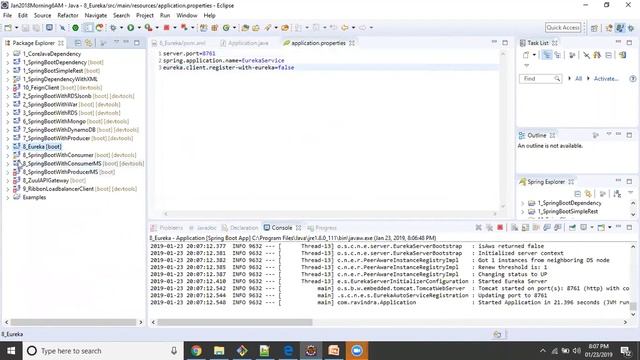
Task: Expand Examples folder in Package Explorer
Action: click(7, 198)
